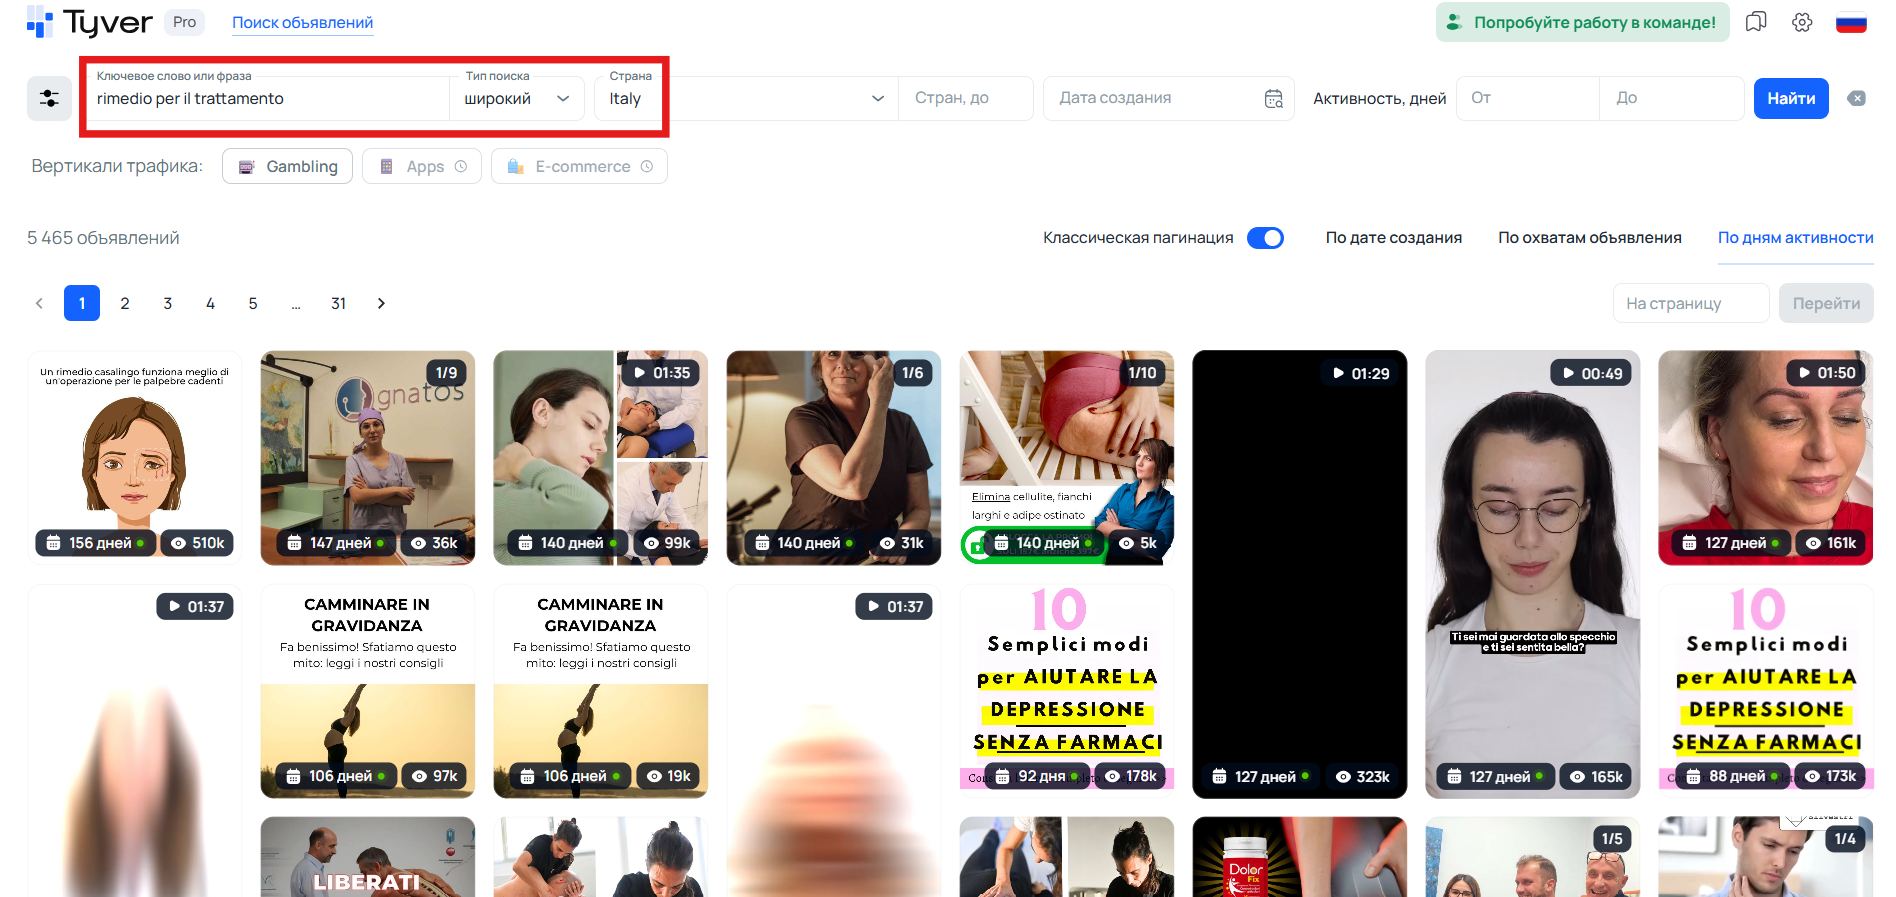This screenshot has width=1896, height=897.
Task: Select current page 1 button
Action: tap(82, 303)
